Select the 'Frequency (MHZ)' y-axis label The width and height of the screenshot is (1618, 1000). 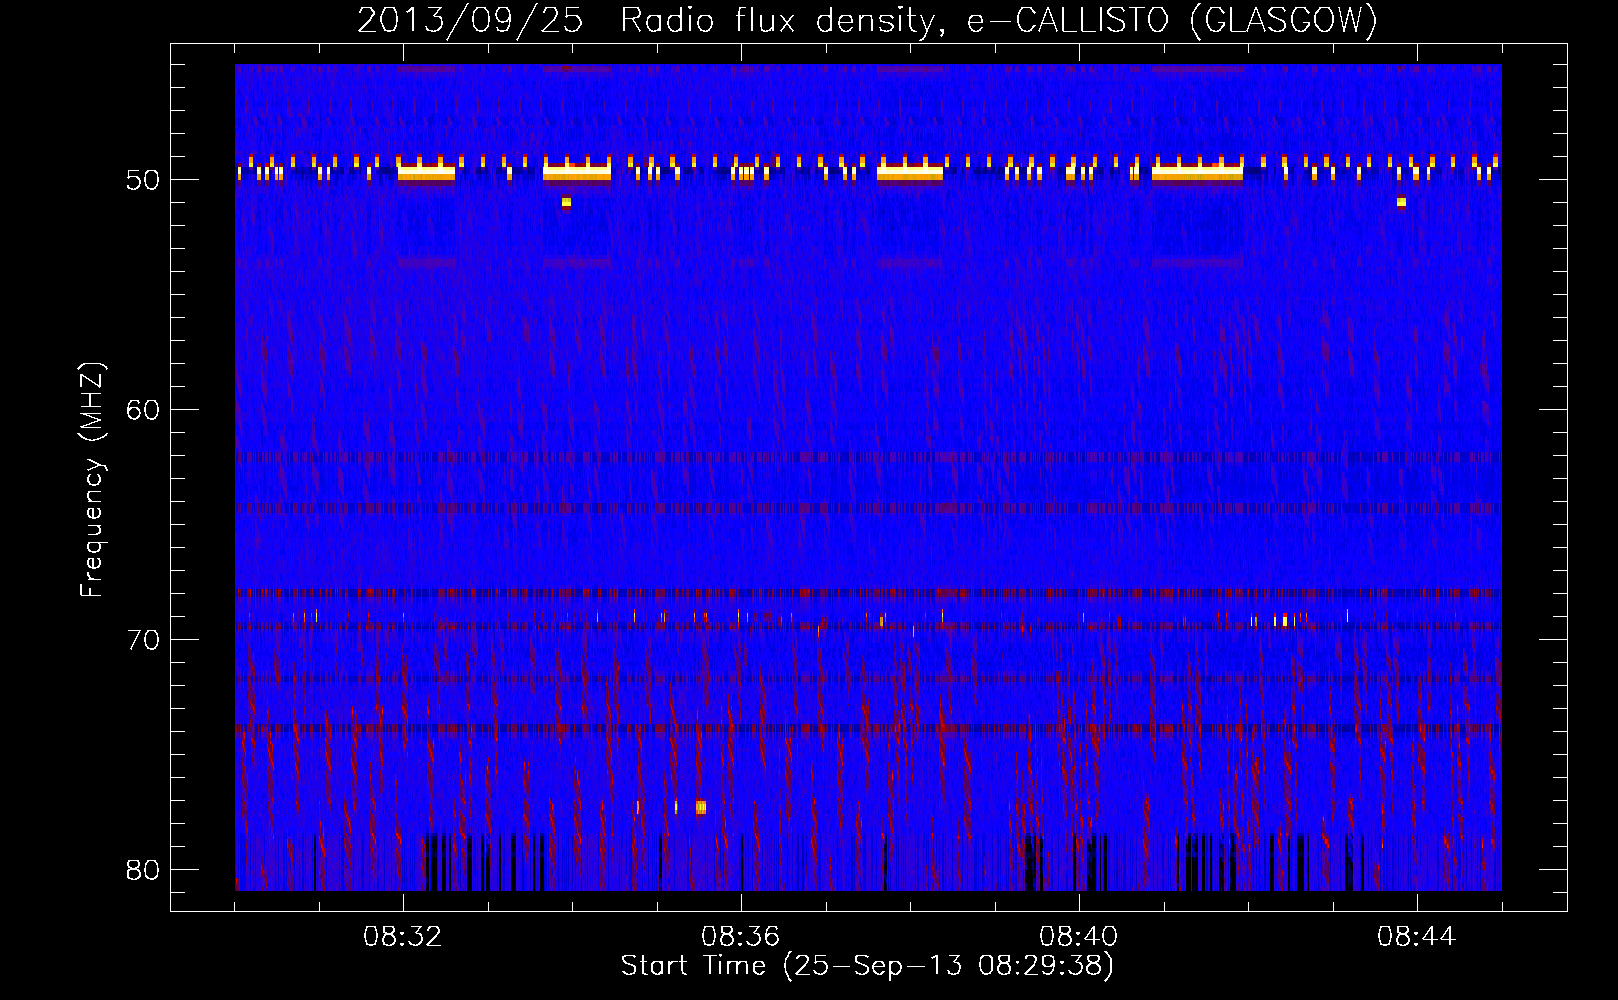(92, 480)
